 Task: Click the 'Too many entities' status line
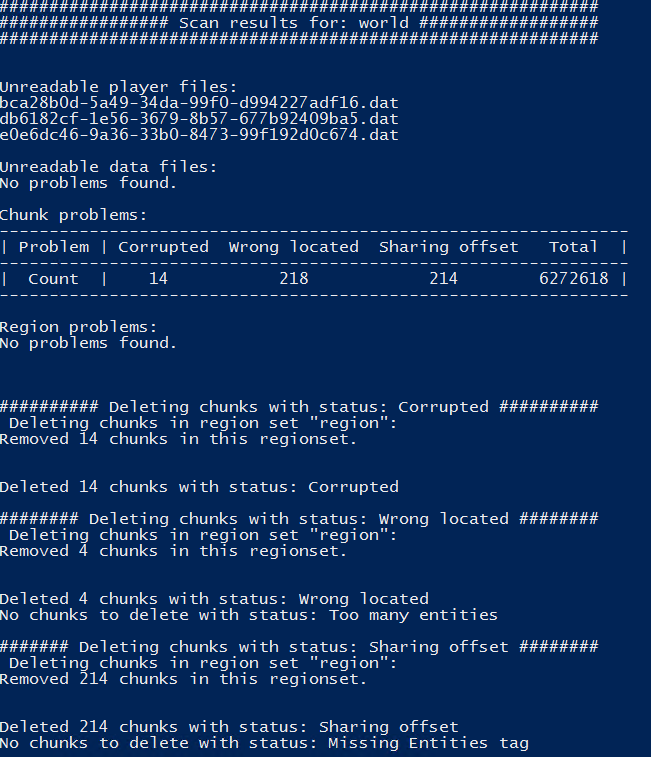pos(248,615)
